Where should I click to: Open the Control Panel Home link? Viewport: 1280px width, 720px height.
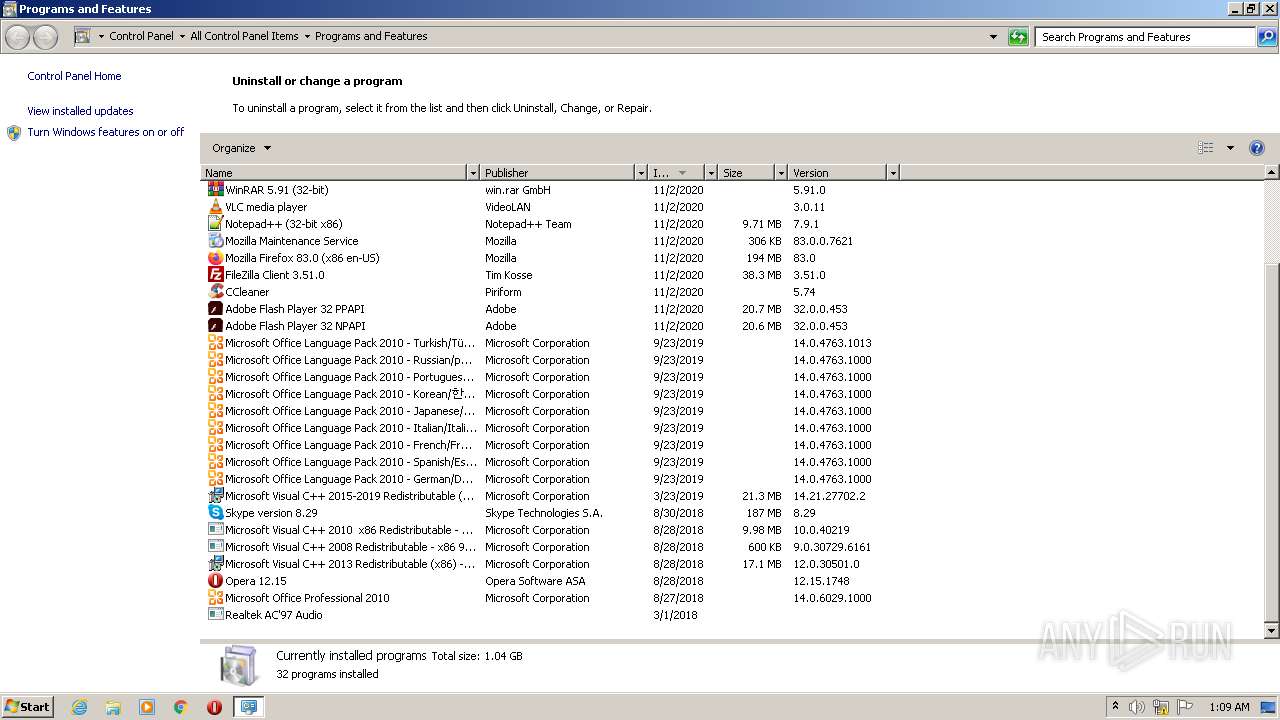[x=74, y=76]
